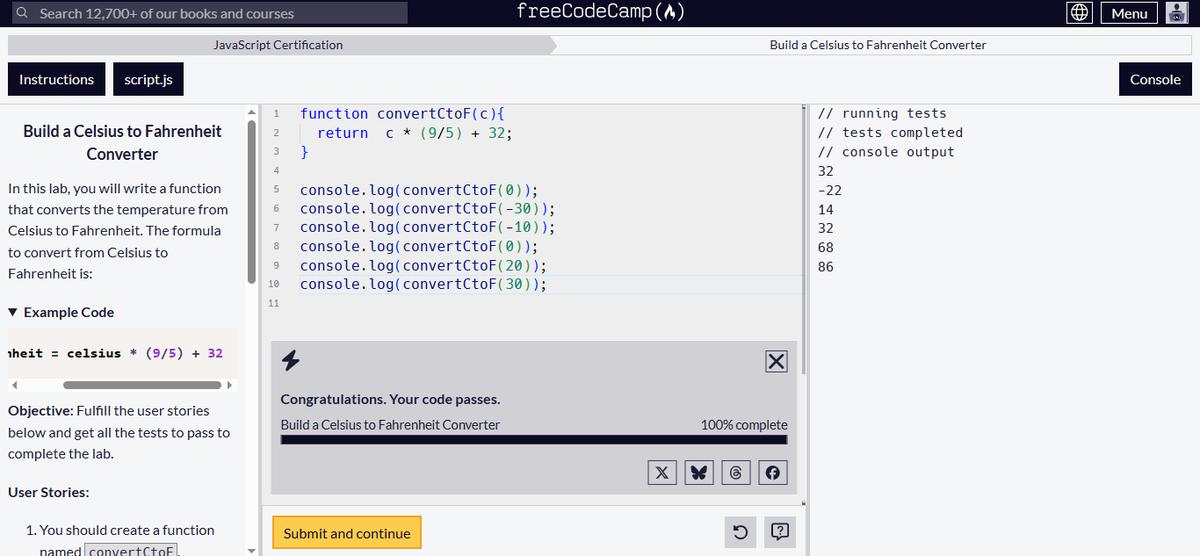The width and height of the screenshot is (1200, 556).
Task: Share completion on Bluesky
Action: tap(699, 472)
